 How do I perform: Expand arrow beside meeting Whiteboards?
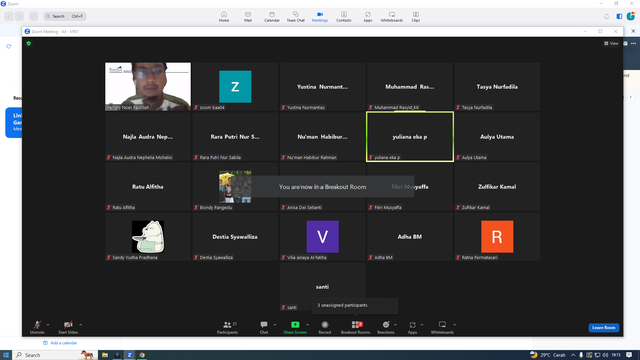coord(454,325)
